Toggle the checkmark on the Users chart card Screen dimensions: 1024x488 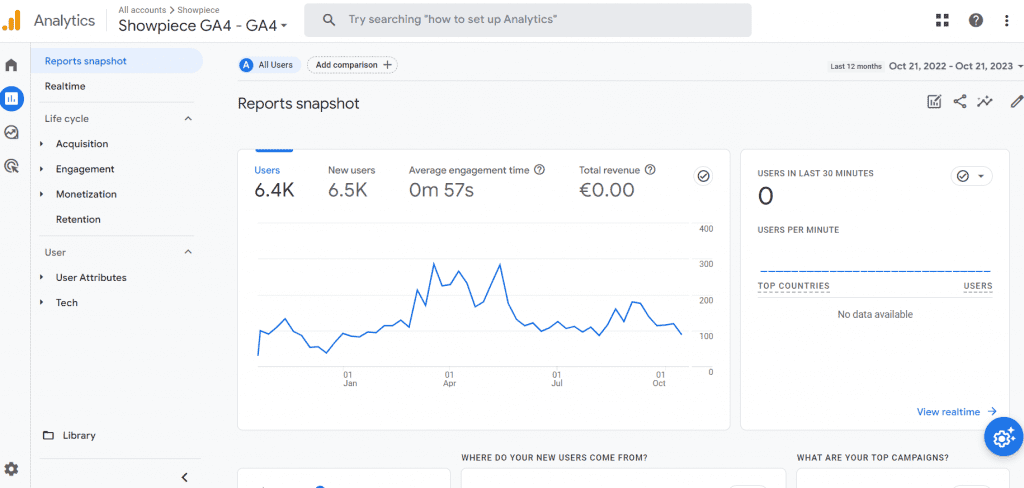703,176
